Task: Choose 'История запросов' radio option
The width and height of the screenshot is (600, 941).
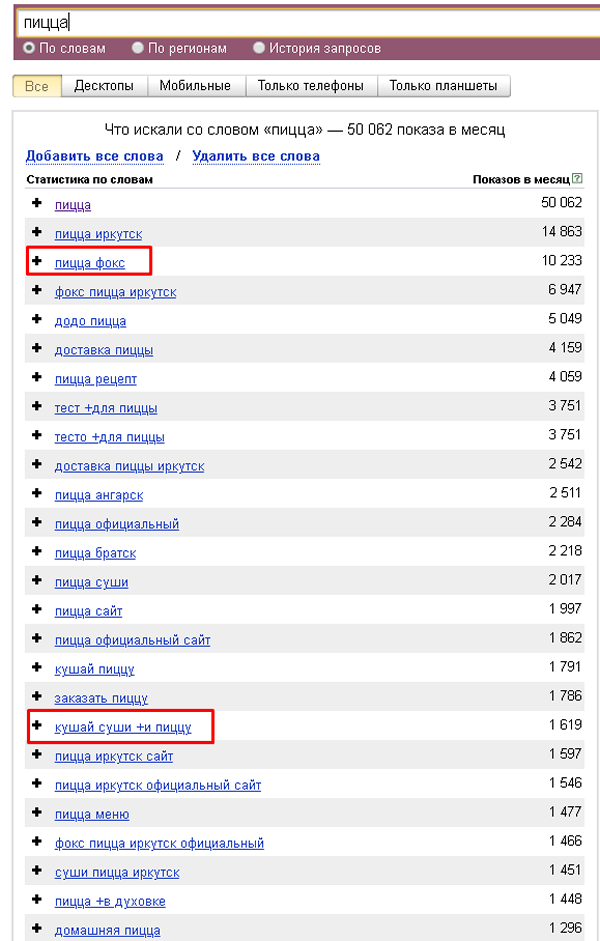Action: (x=259, y=48)
